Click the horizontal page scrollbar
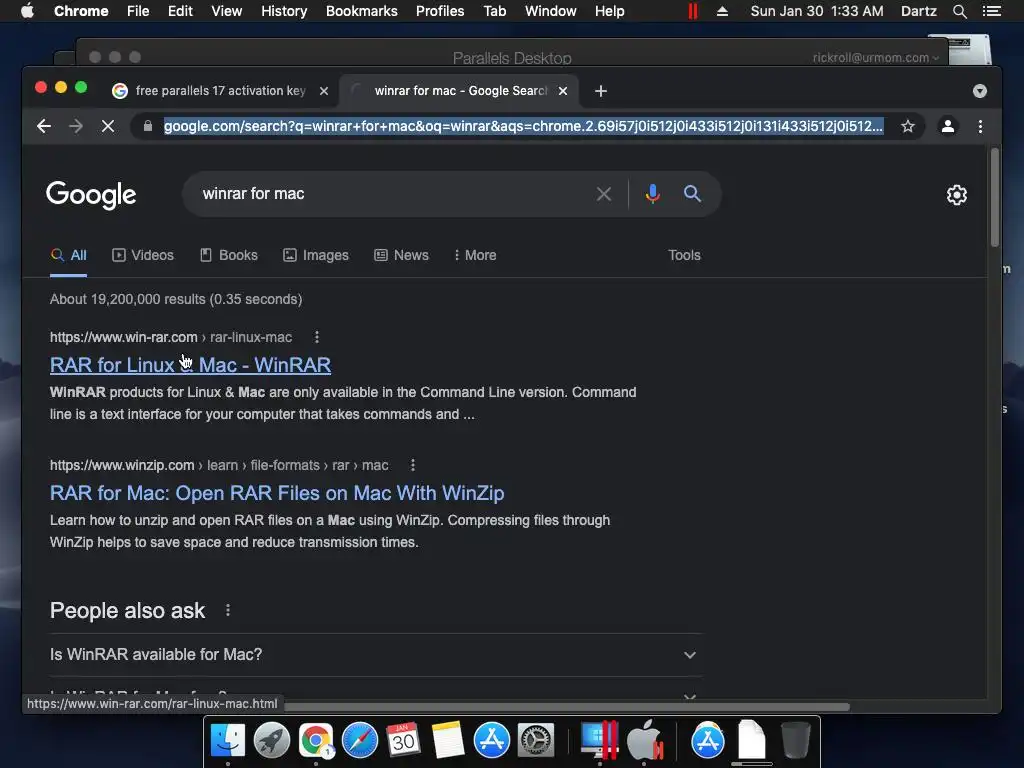 (566, 707)
